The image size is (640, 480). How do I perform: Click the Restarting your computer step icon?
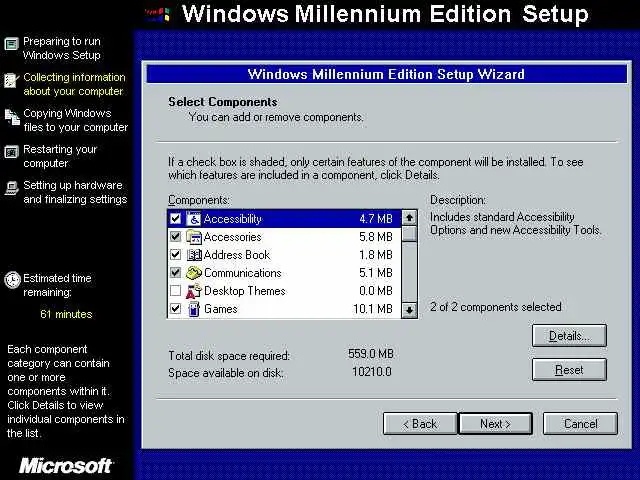(11, 152)
